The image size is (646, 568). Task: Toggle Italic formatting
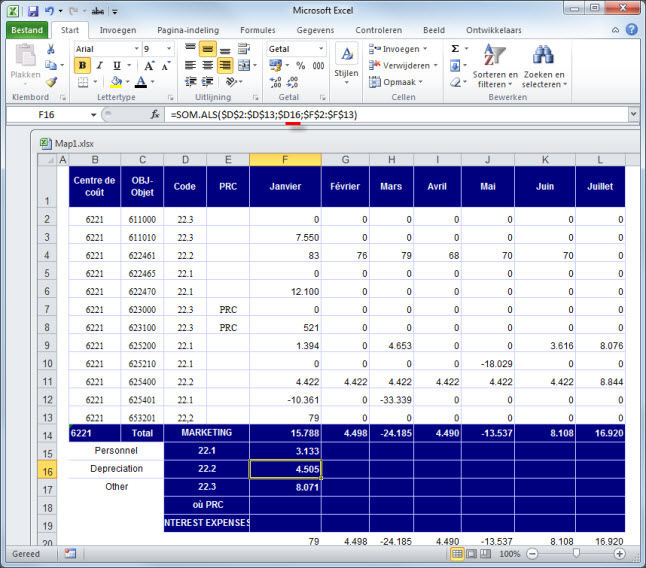click(x=99, y=65)
